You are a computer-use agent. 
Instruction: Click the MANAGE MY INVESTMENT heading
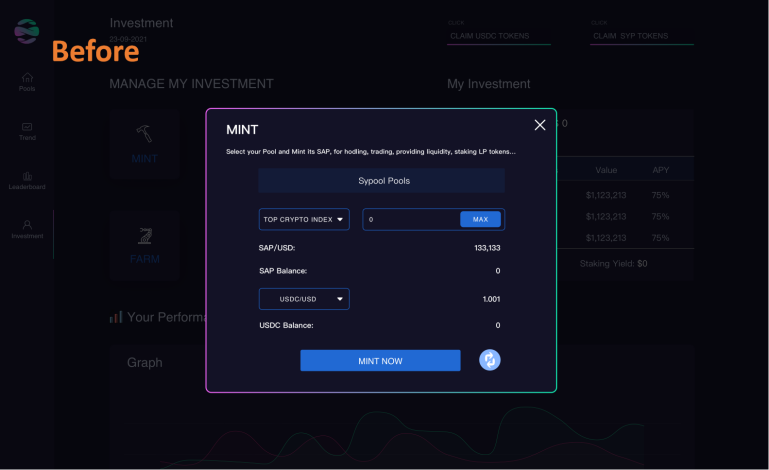click(x=191, y=84)
